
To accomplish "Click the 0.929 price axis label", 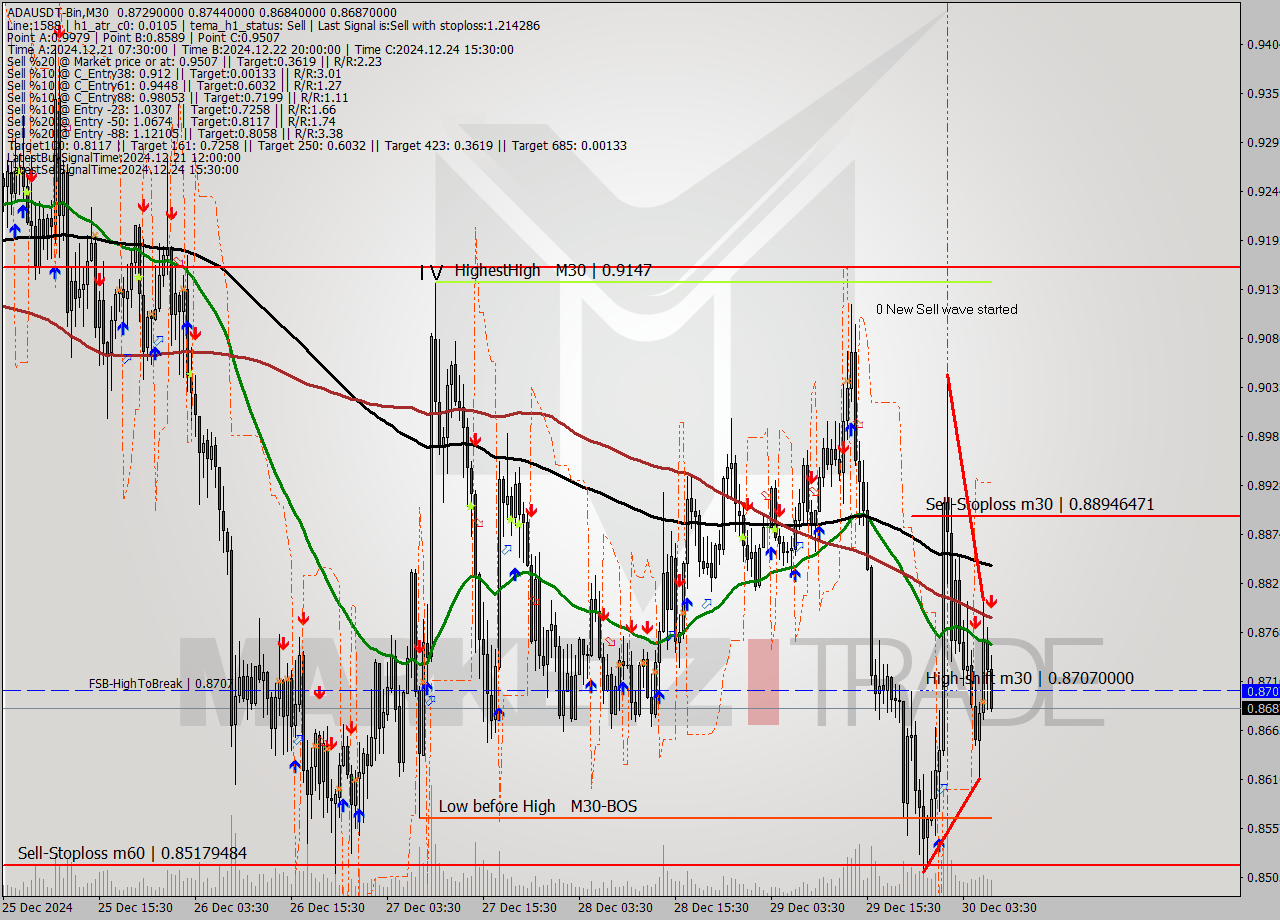I will pos(1262,142).
